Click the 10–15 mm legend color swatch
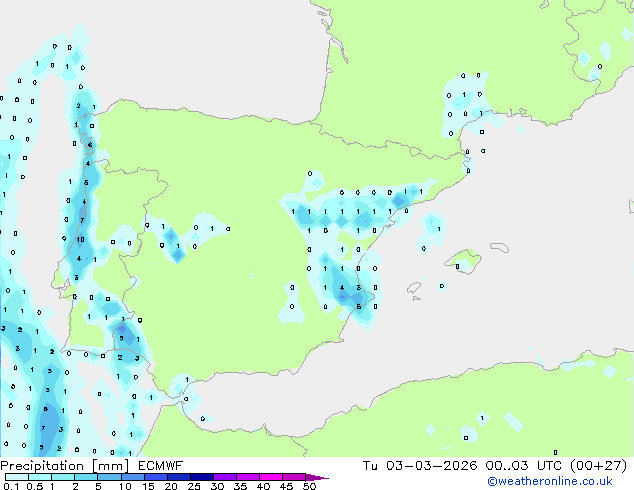Viewport: 634px width, 490px height. [x=132, y=477]
